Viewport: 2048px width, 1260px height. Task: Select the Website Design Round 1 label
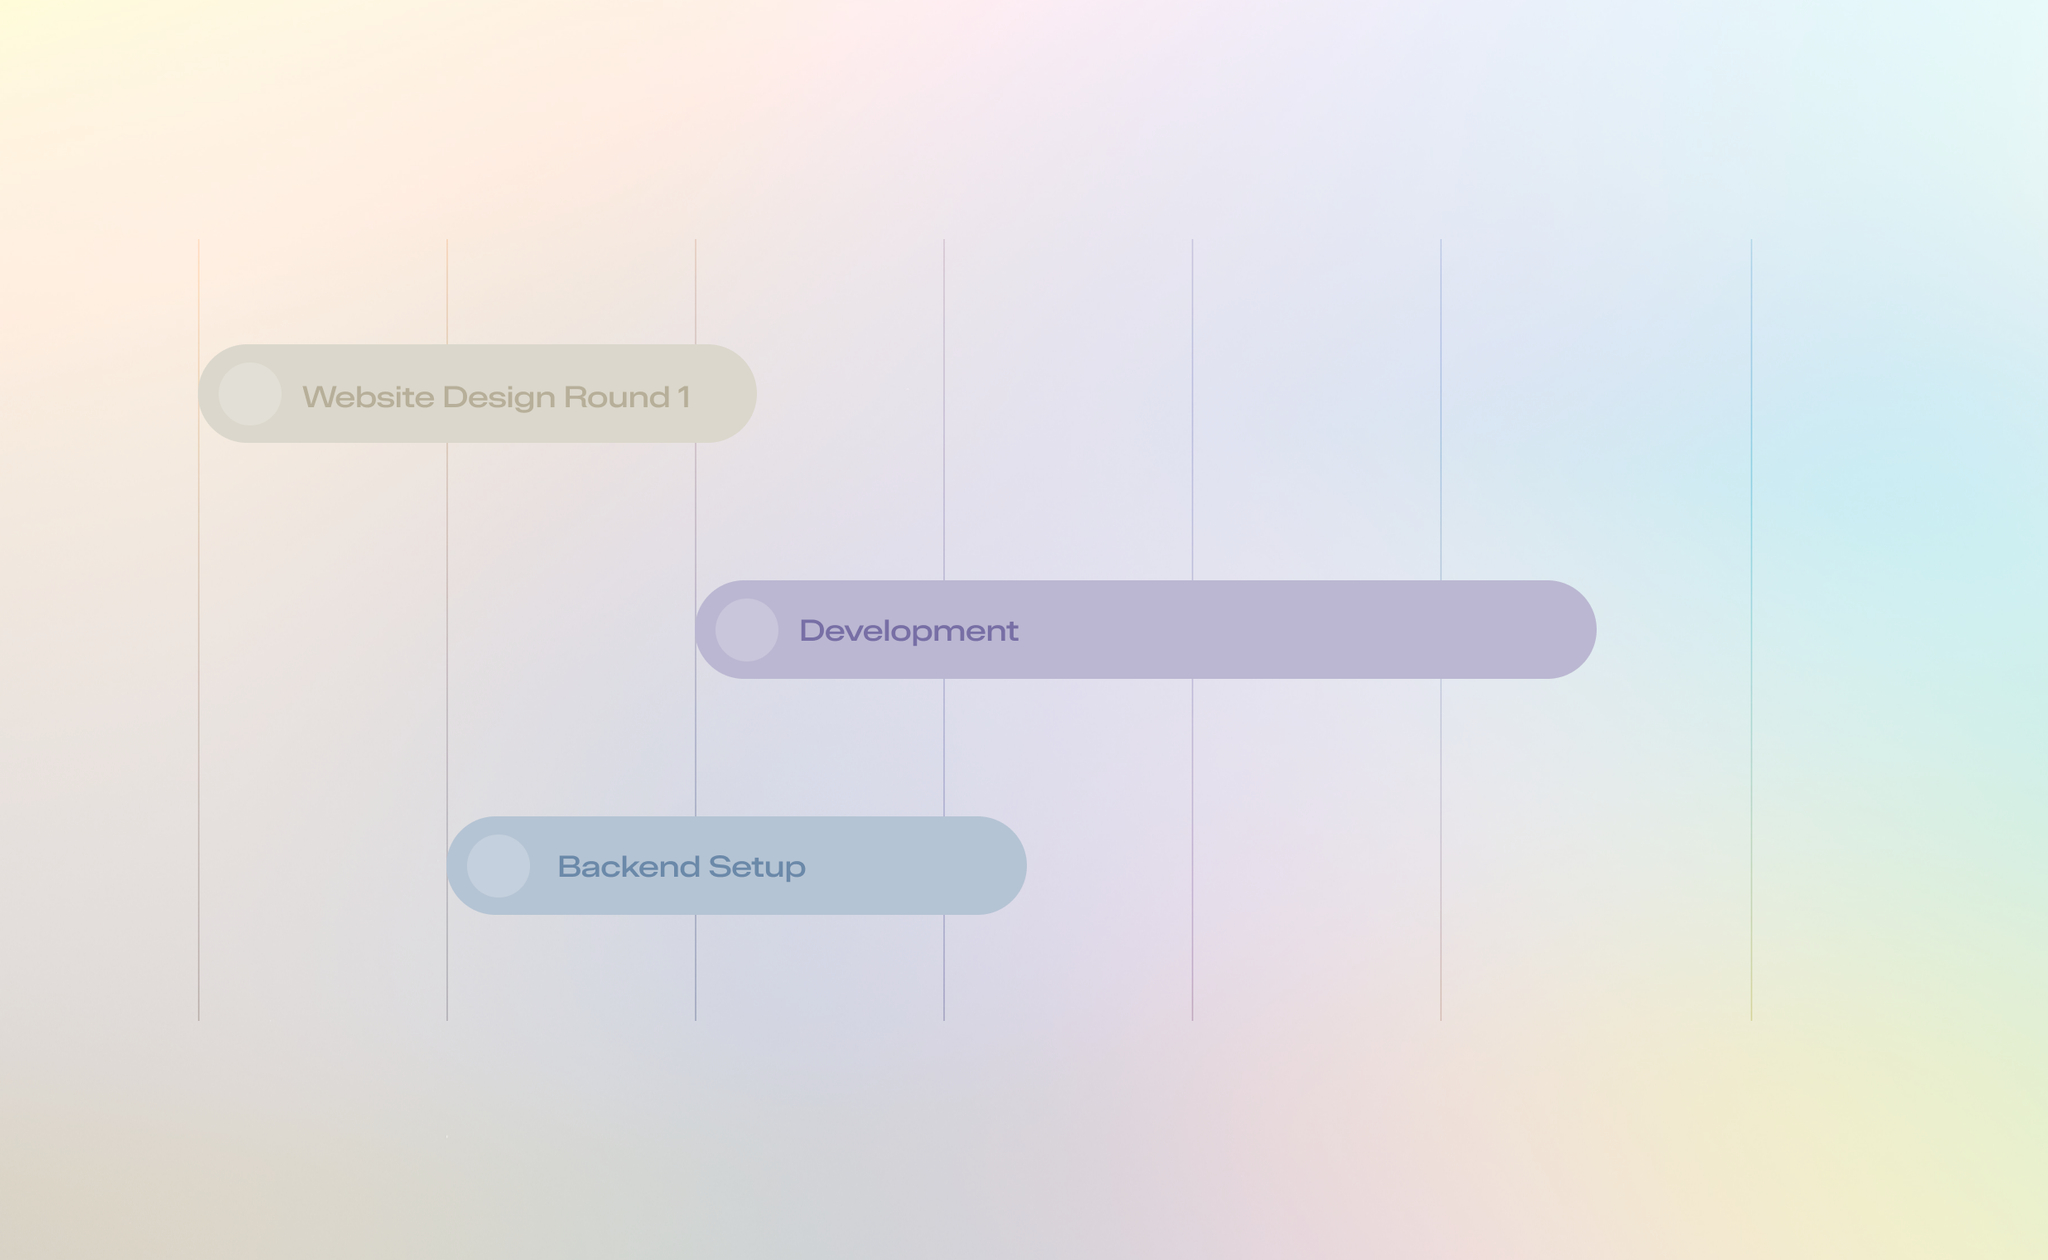click(496, 397)
